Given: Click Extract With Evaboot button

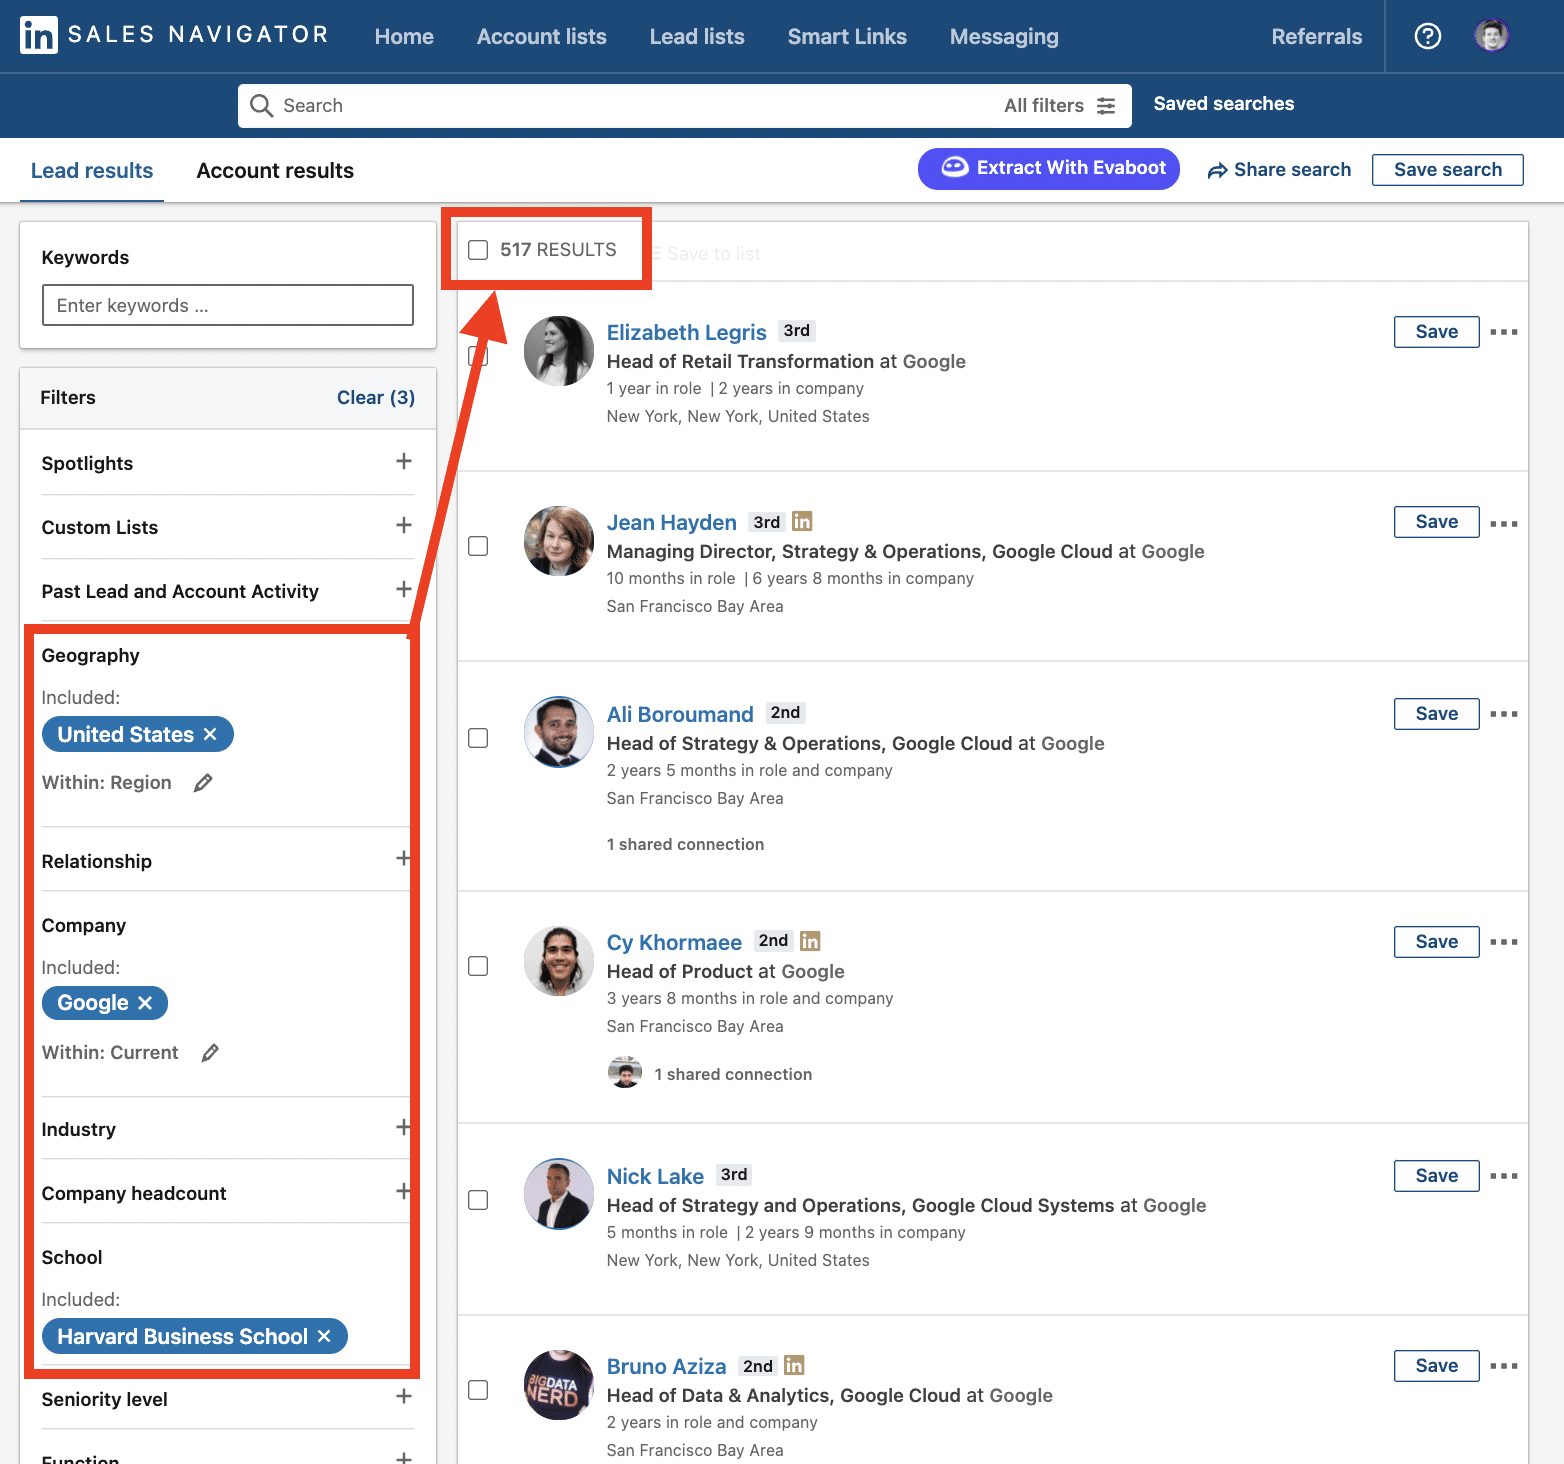Looking at the screenshot, I should (1049, 168).
